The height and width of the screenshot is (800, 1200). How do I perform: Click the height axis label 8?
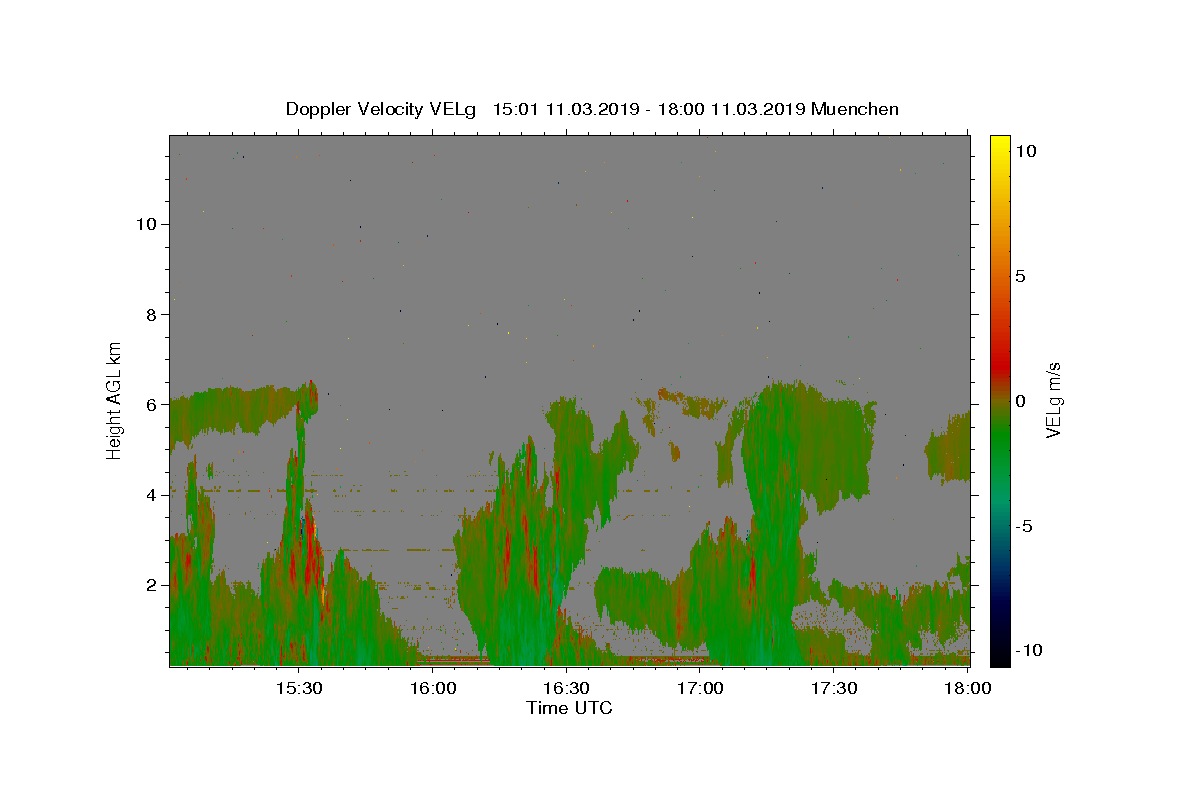click(x=152, y=314)
